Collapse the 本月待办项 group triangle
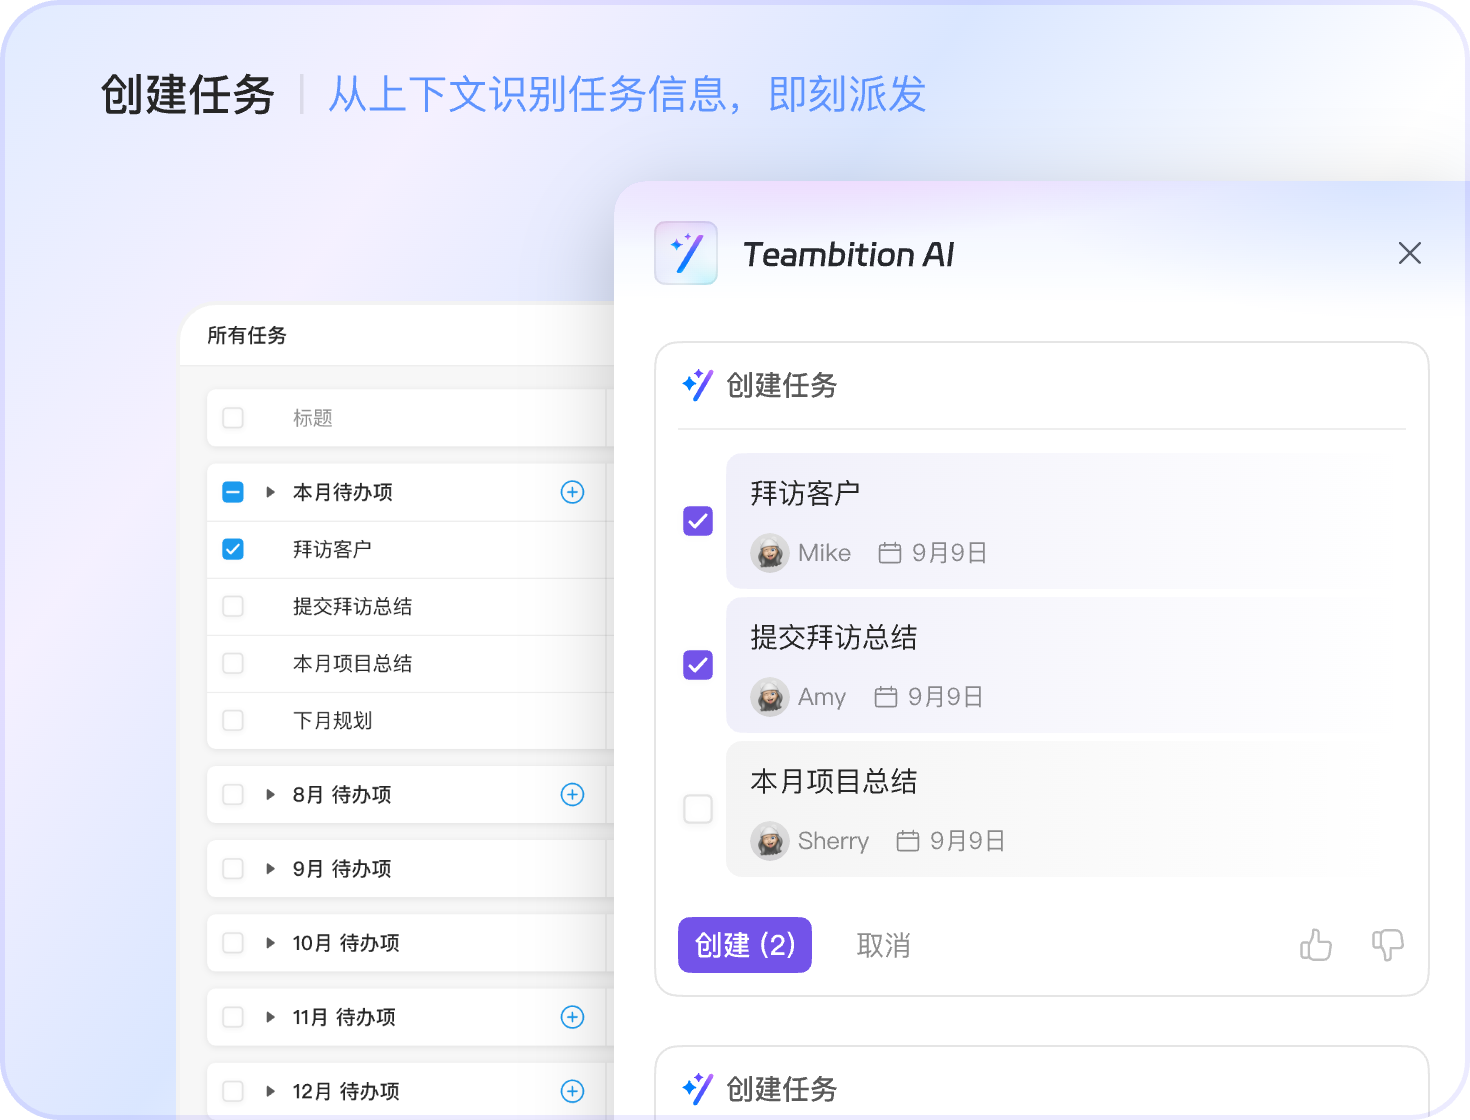Screen dimensions: 1470x1120 click(x=270, y=492)
